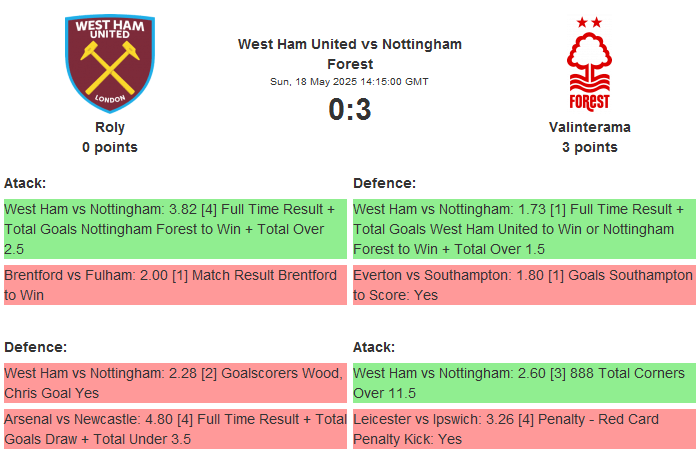The image size is (700, 460).
Task: Open the Leicester vs Ipswich penalty bet
Action: click(524, 429)
